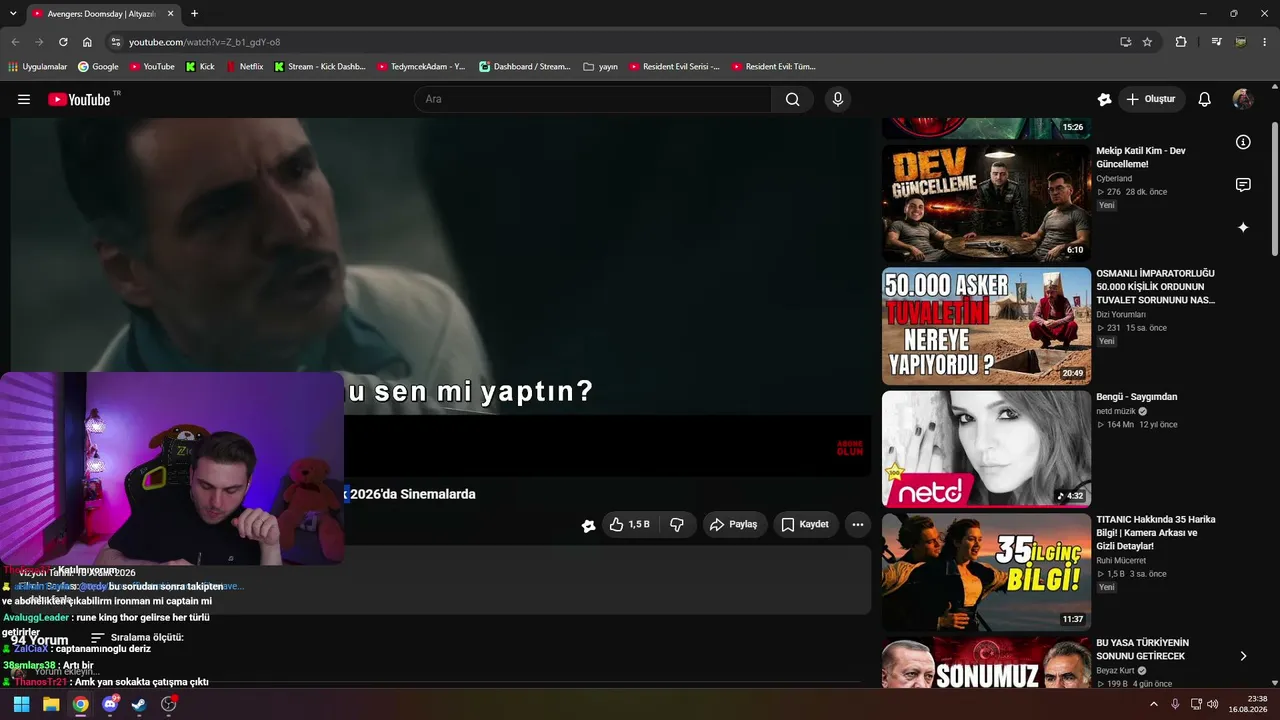This screenshot has width=1280, height=720.
Task: Open the comments panel icon in side rail
Action: tap(1243, 185)
